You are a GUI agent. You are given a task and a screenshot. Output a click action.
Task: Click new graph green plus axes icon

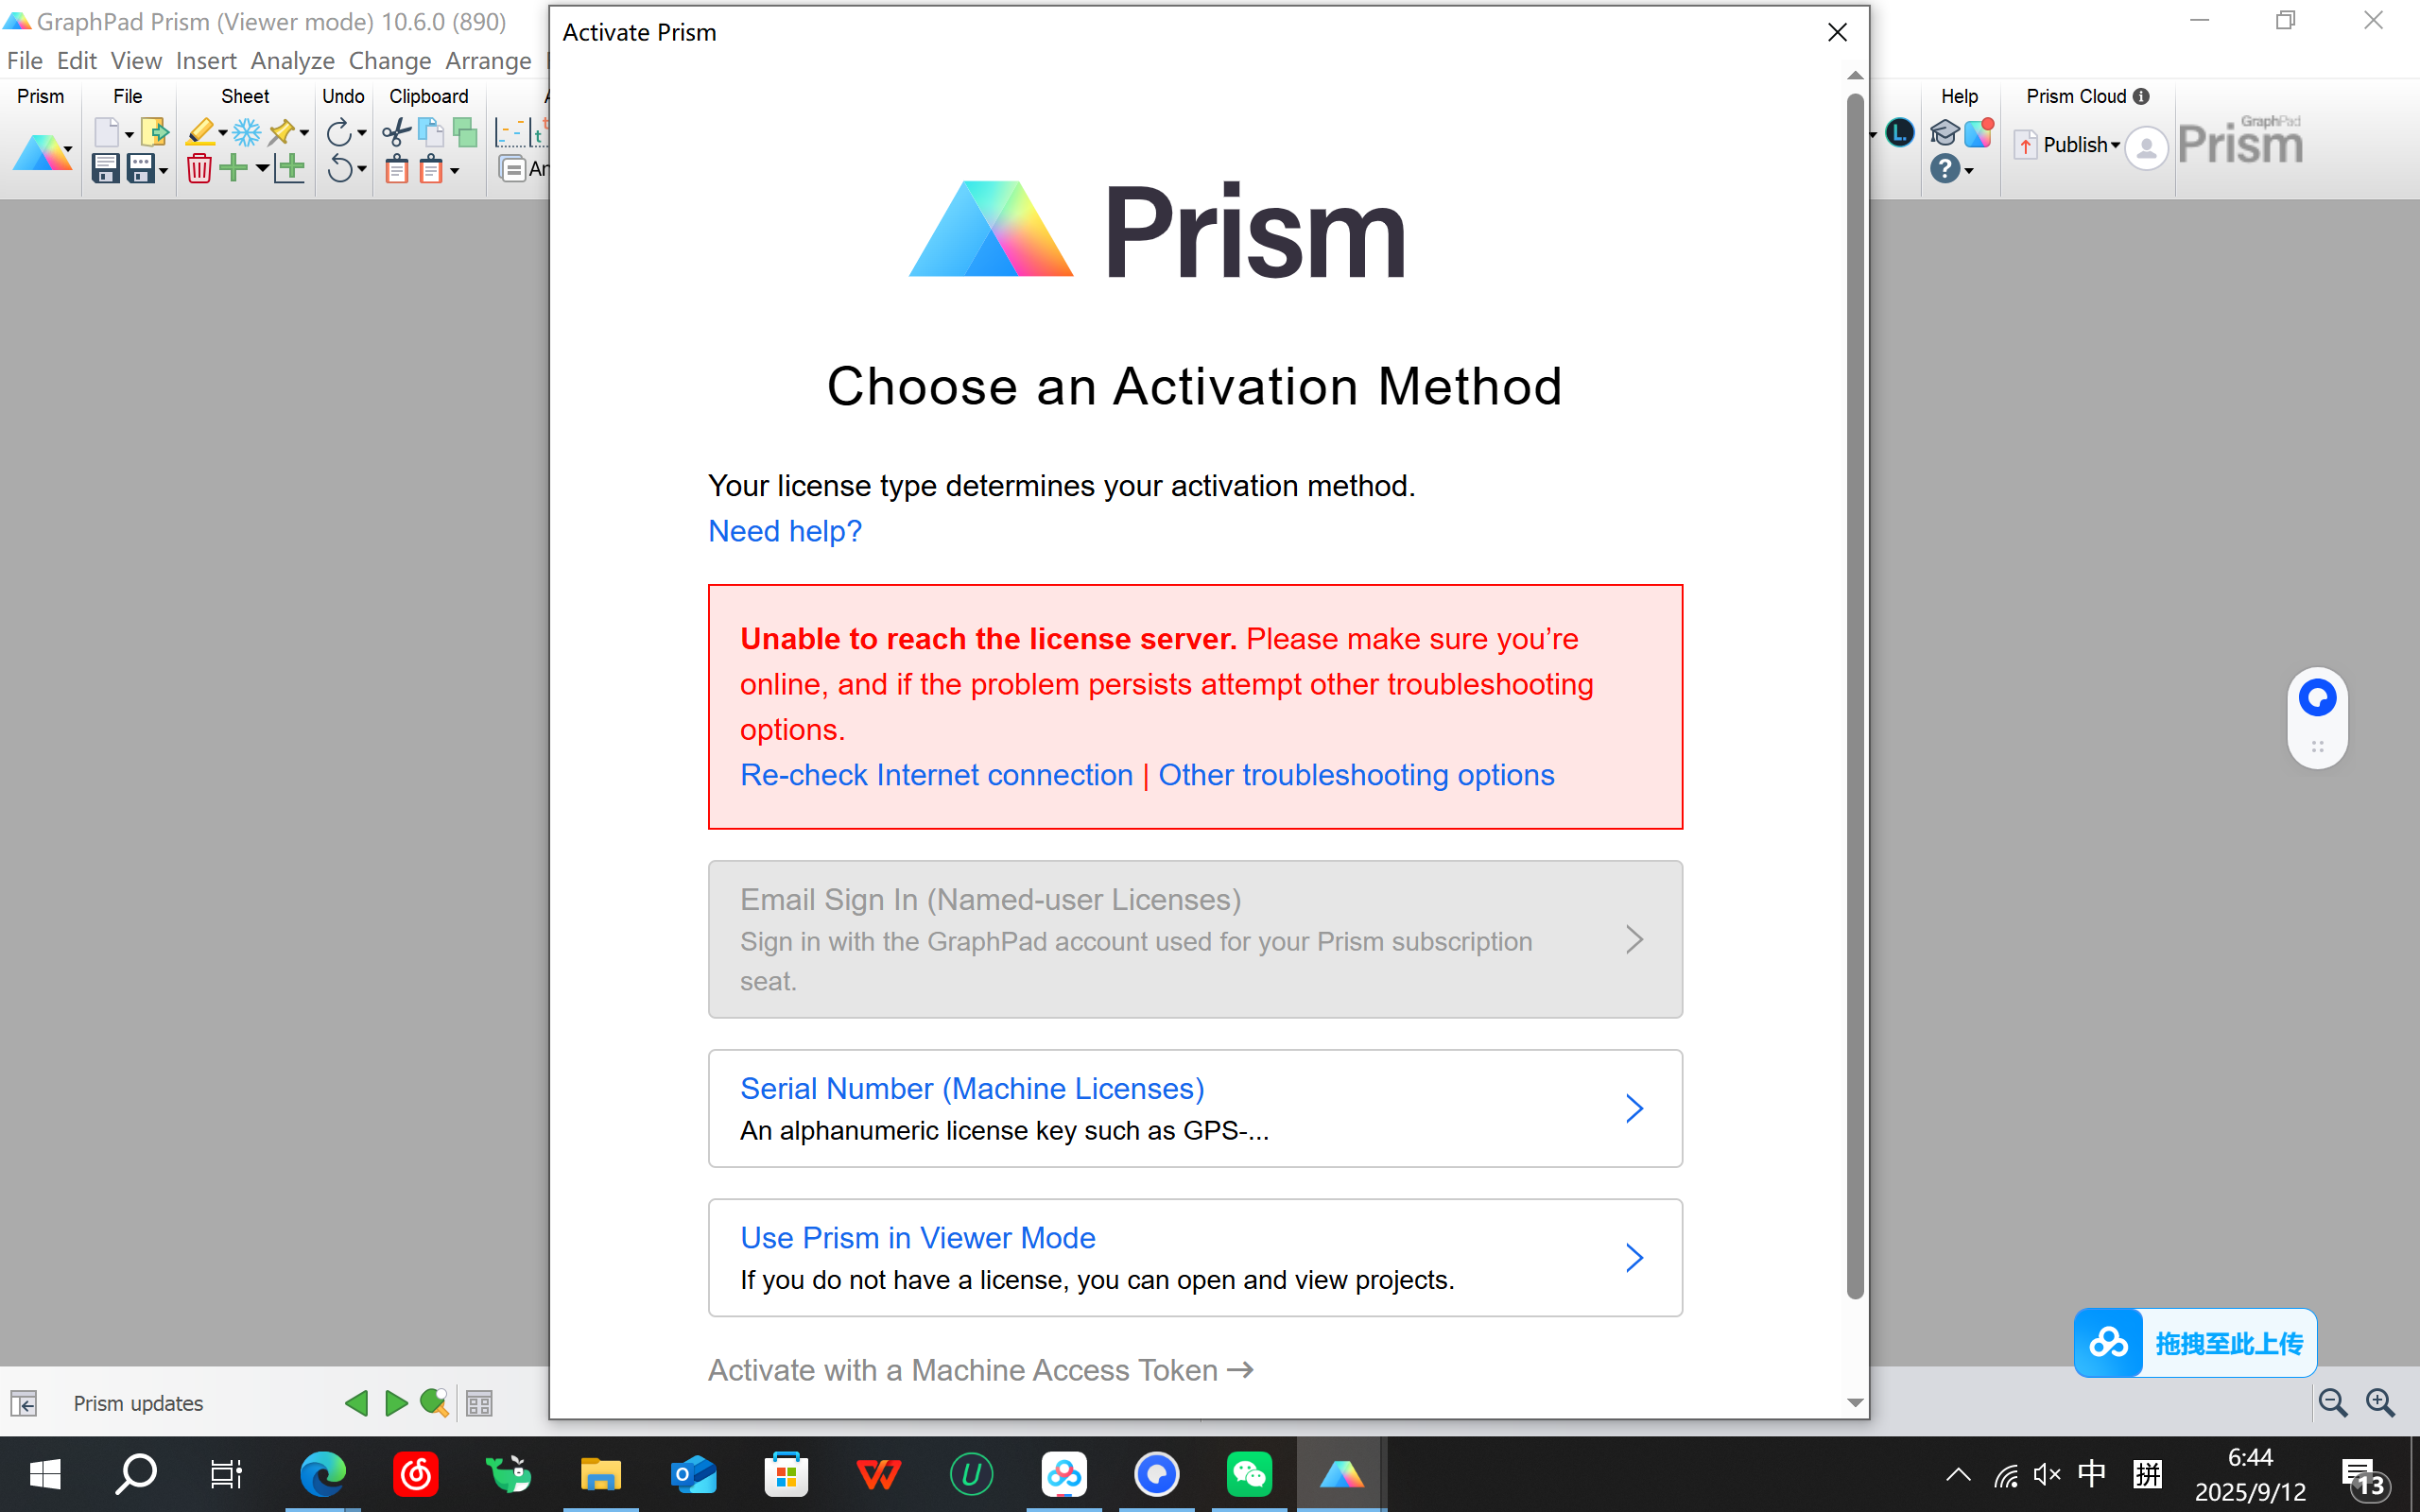coord(289,168)
